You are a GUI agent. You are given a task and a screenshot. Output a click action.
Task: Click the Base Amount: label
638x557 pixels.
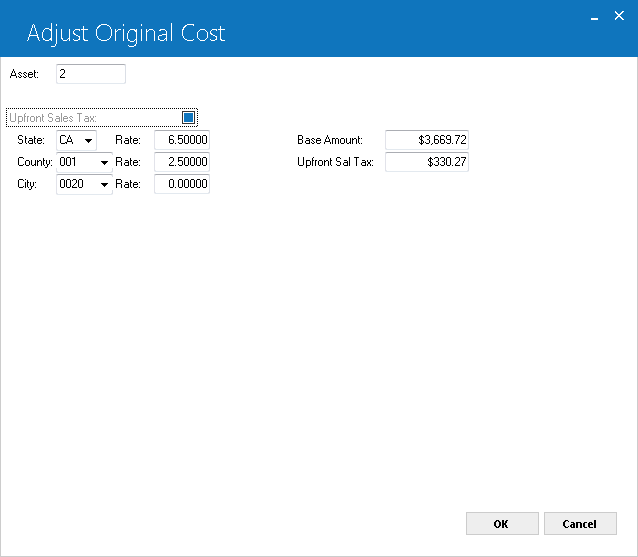(330, 140)
